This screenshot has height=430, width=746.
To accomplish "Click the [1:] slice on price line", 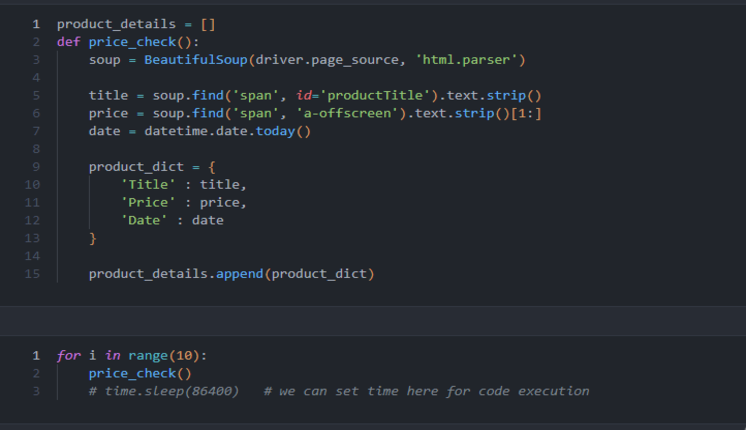I will pos(526,113).
